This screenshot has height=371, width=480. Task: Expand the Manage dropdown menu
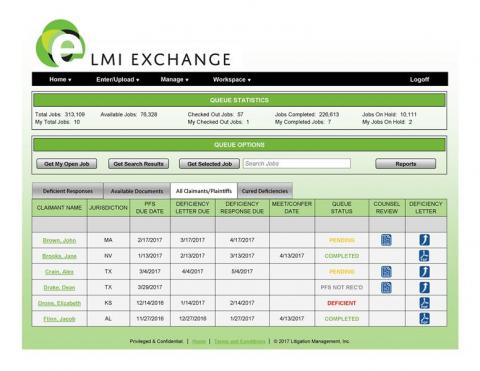pos(174,79)
